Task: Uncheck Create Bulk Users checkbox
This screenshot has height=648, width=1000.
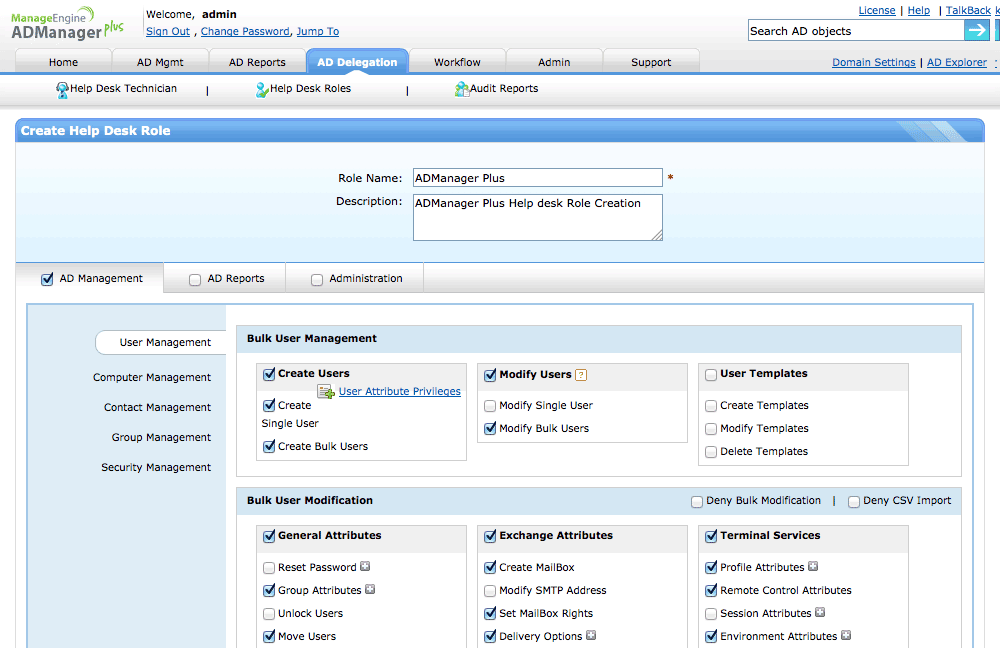Action: coord(269,446)
